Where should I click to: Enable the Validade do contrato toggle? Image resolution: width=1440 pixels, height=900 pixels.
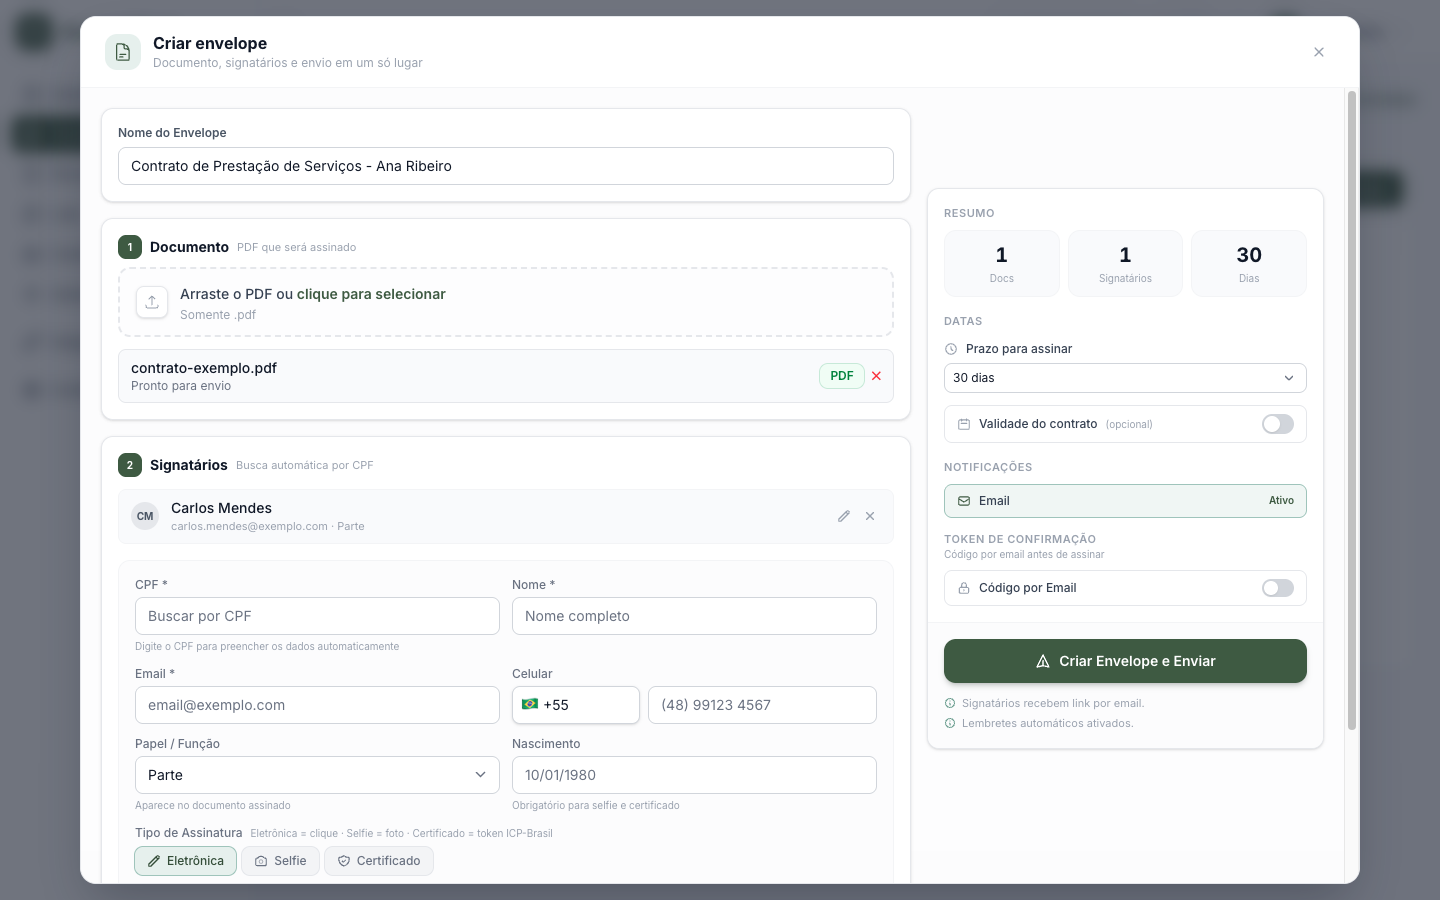(1278, 424)
